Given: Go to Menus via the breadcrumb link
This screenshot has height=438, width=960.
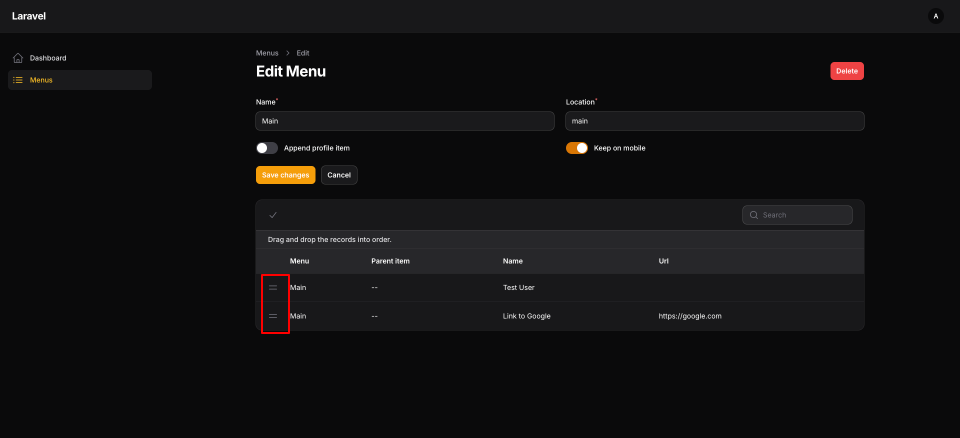Looking at the screenshot, I should [267, 52].
